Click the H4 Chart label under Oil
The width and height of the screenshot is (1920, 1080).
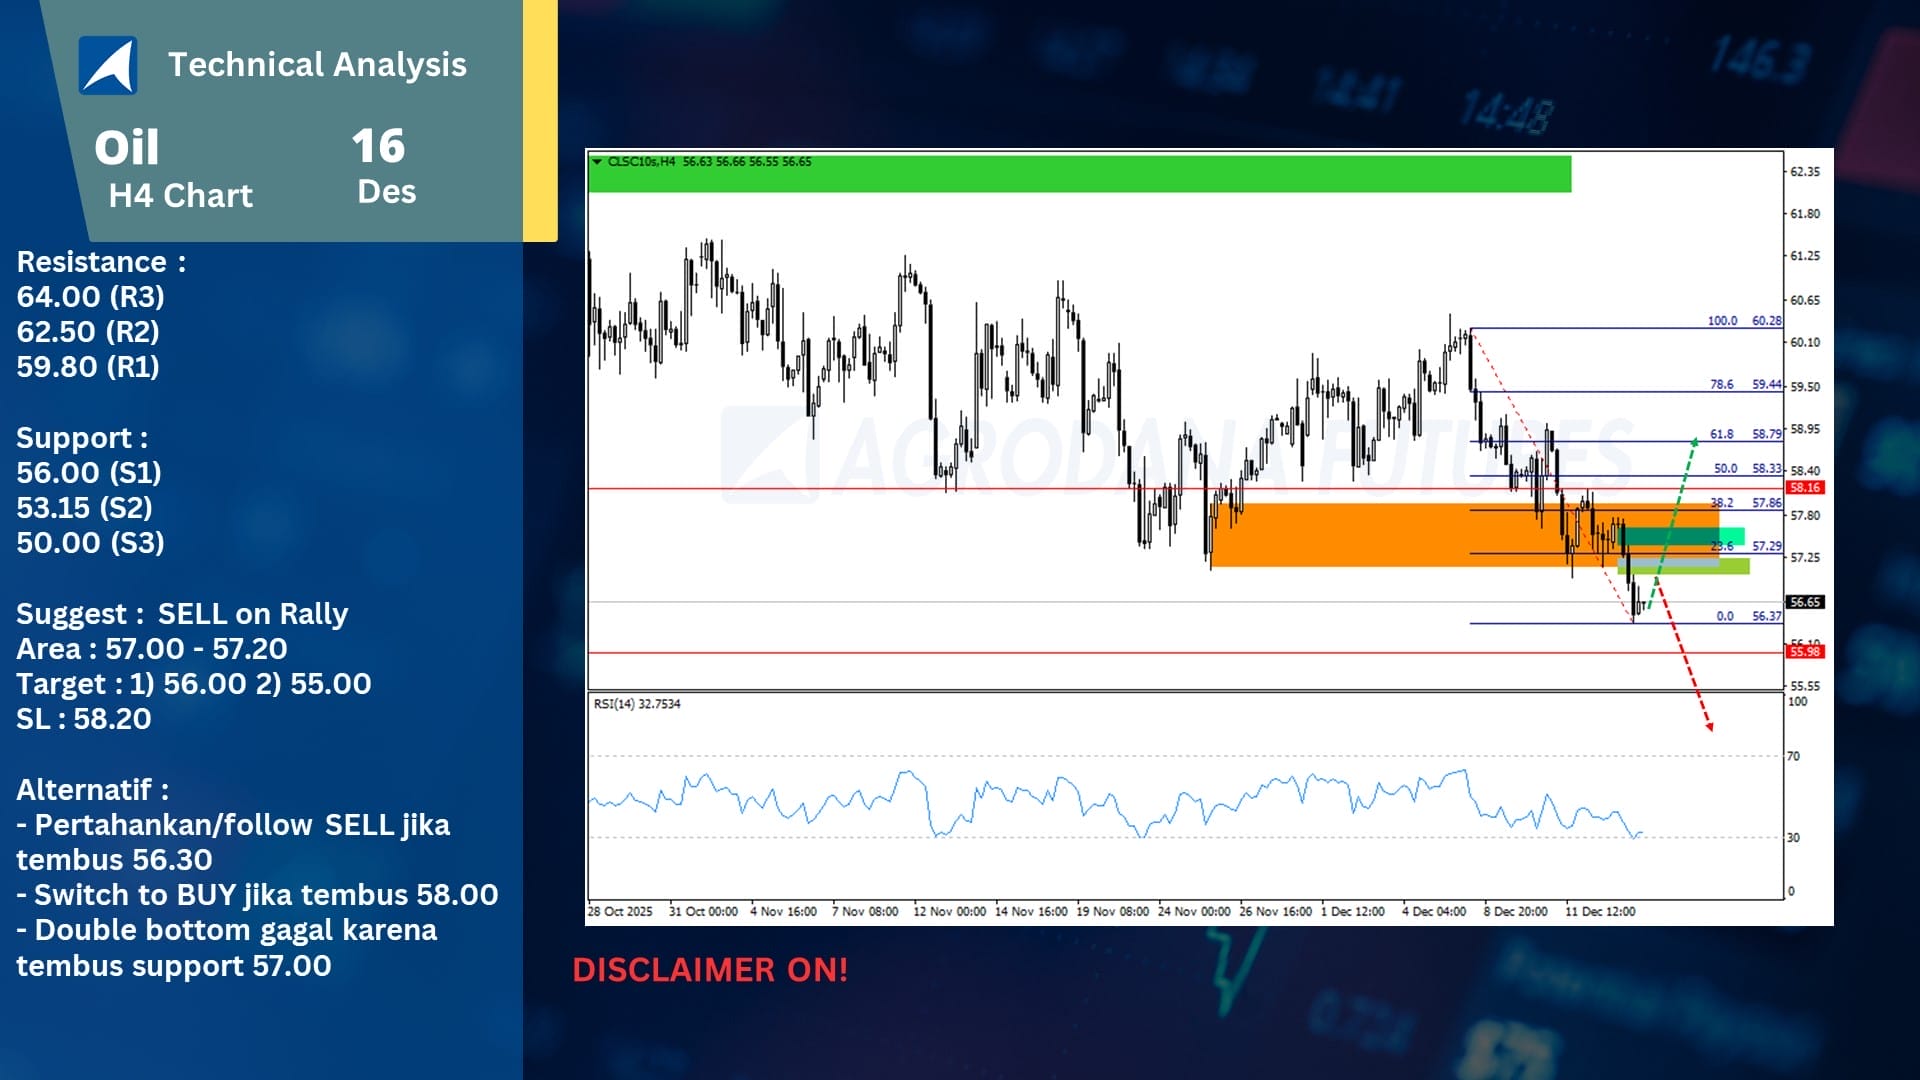(x=181, y=196)
